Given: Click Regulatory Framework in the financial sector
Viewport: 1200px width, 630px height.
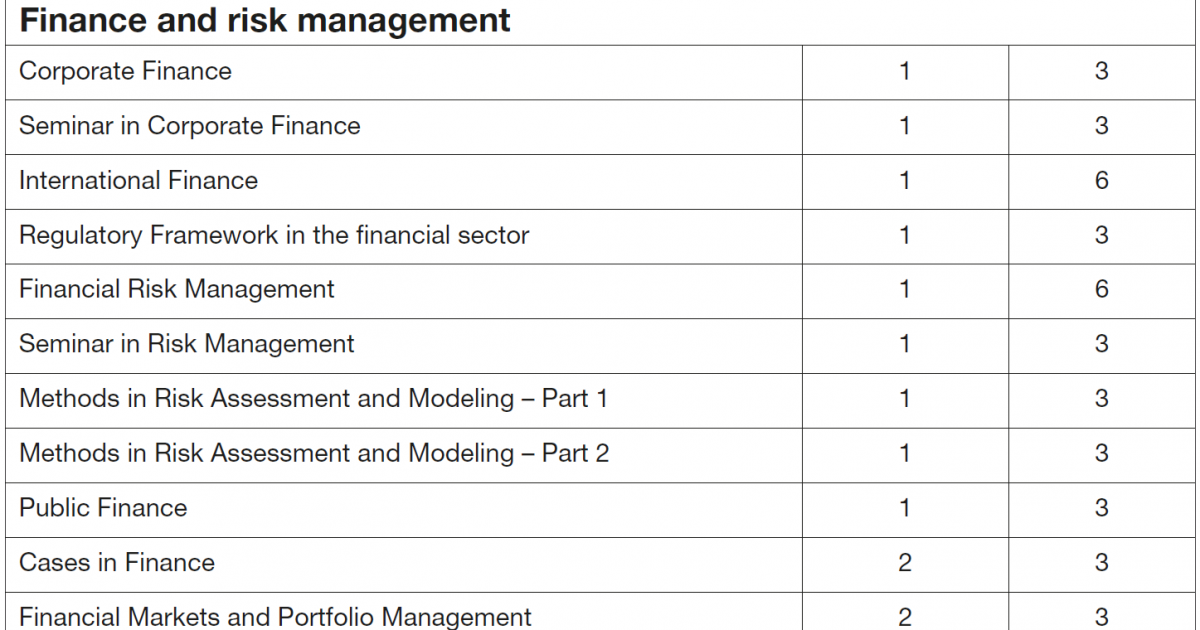Looking at the screenshot, I should [274, 235].
